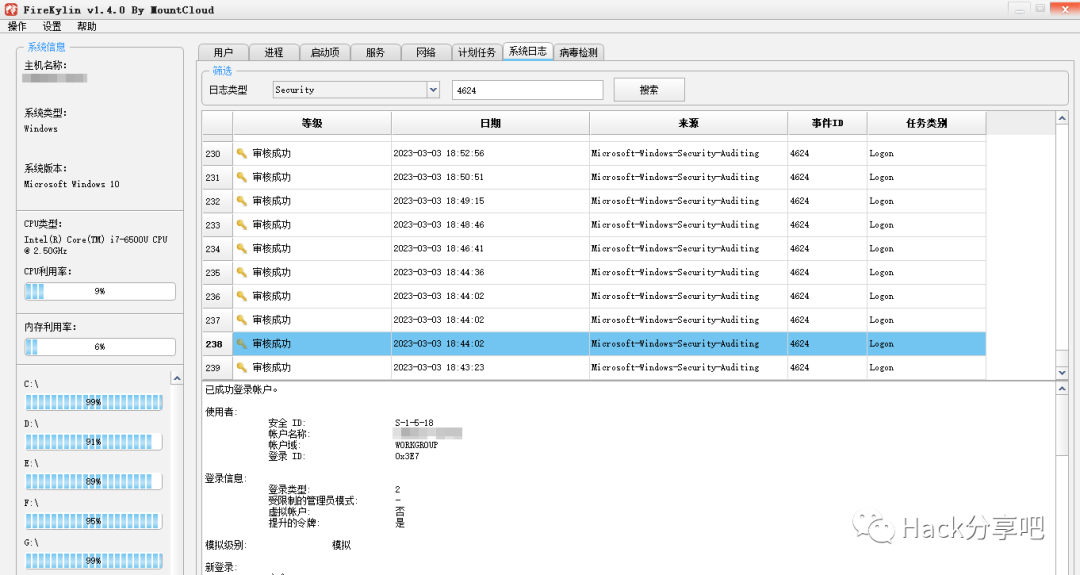
Task: Switch to the 用户 tab
Action: point(223,52)
